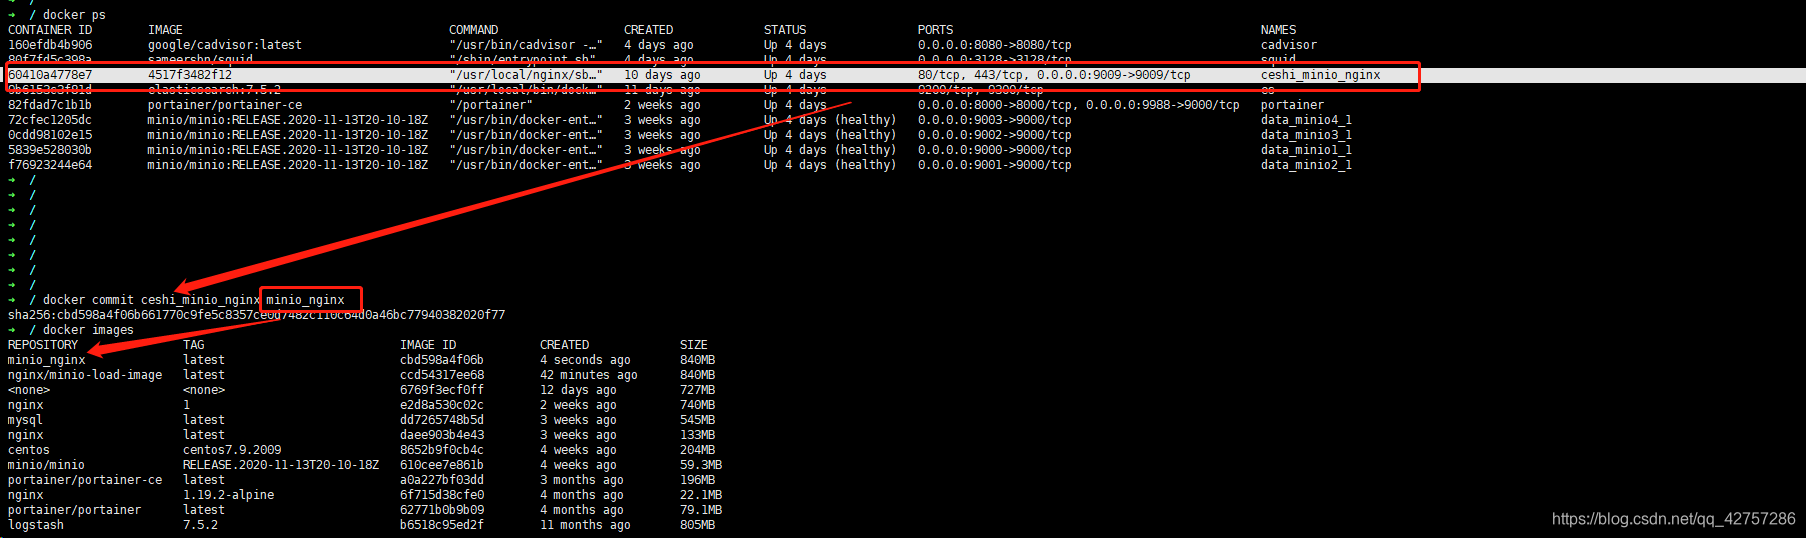Image resolution: width=1806 pixels, height=538 pixels.
Task: Click the 805MB size value
Action: pos(698,525)
